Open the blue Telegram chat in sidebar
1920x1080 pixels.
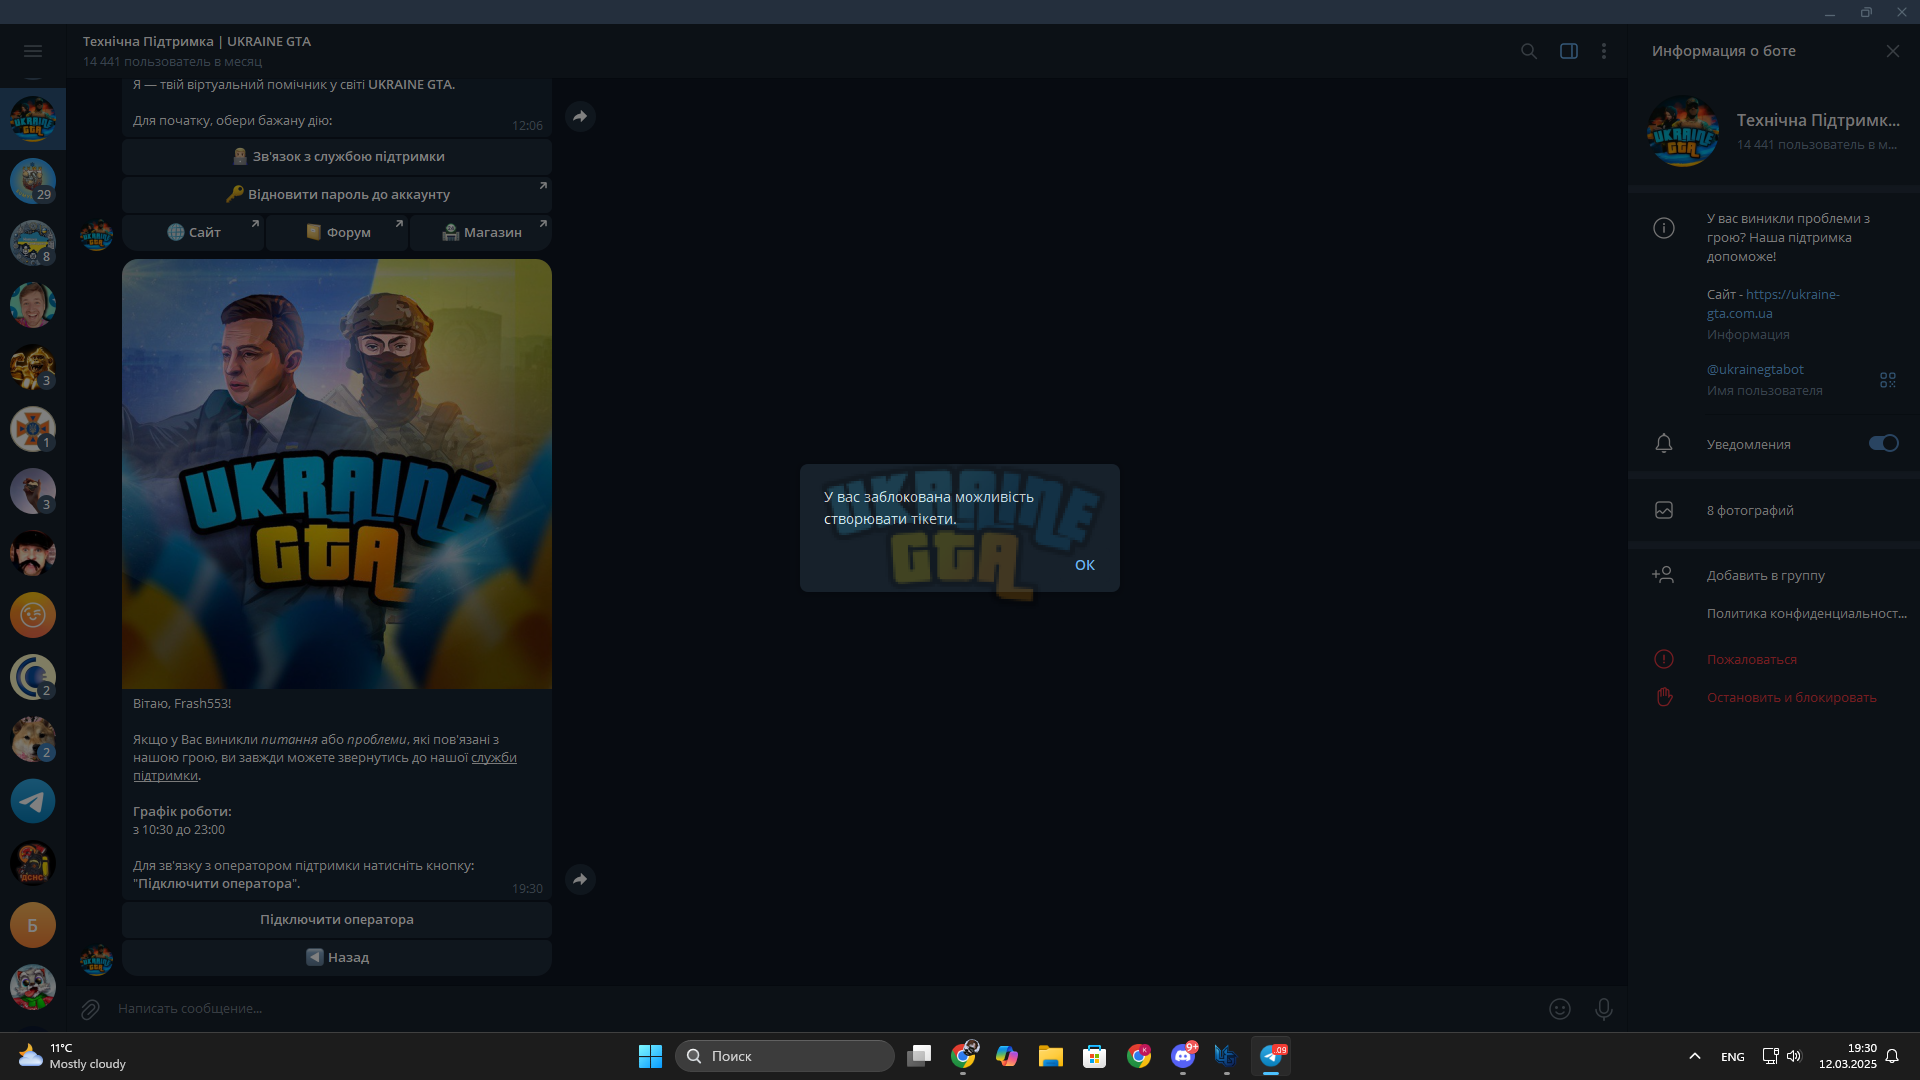pos(33,801)
